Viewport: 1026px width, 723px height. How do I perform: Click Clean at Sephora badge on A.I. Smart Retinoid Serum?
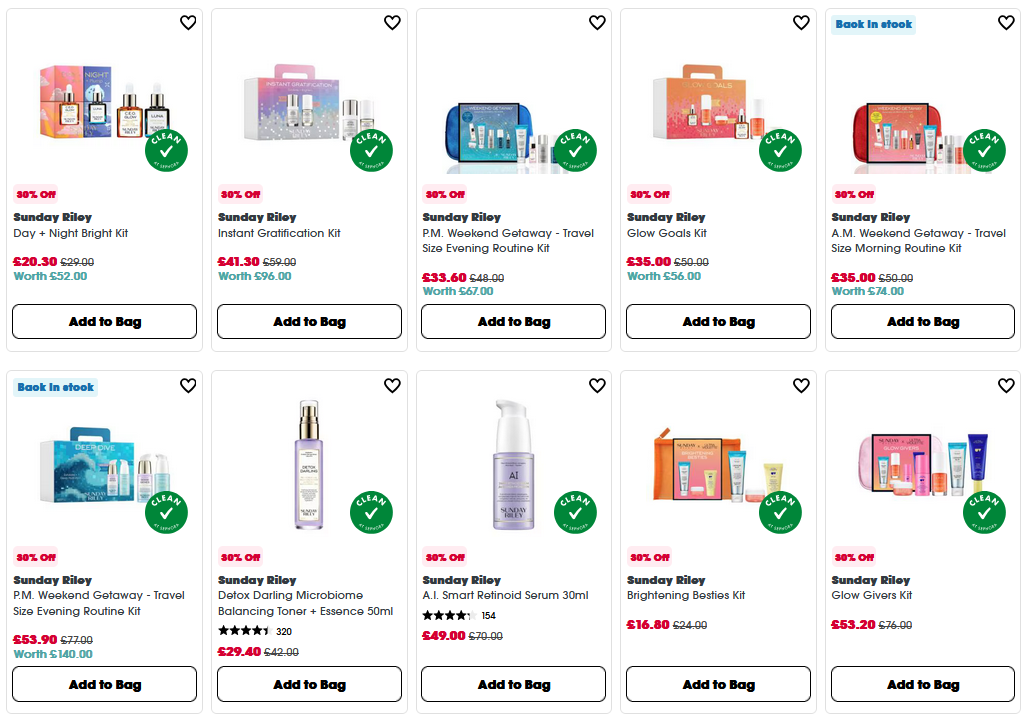577,512
